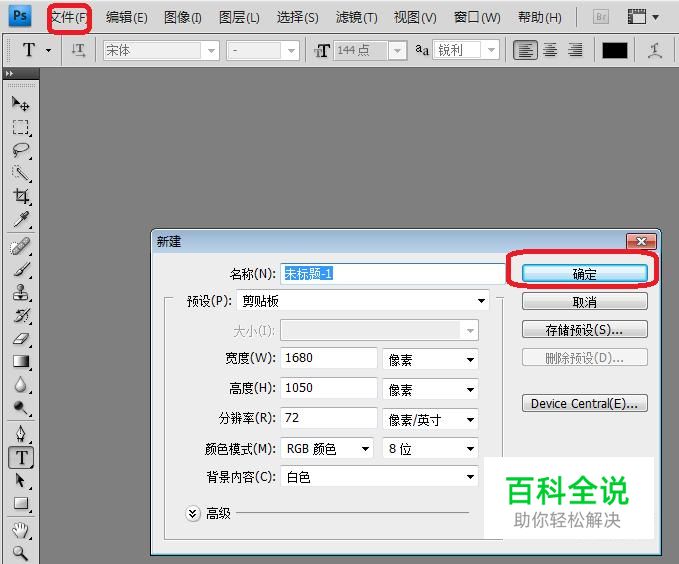
Task: Open the font style dropdown
Action: coord(291,51)
